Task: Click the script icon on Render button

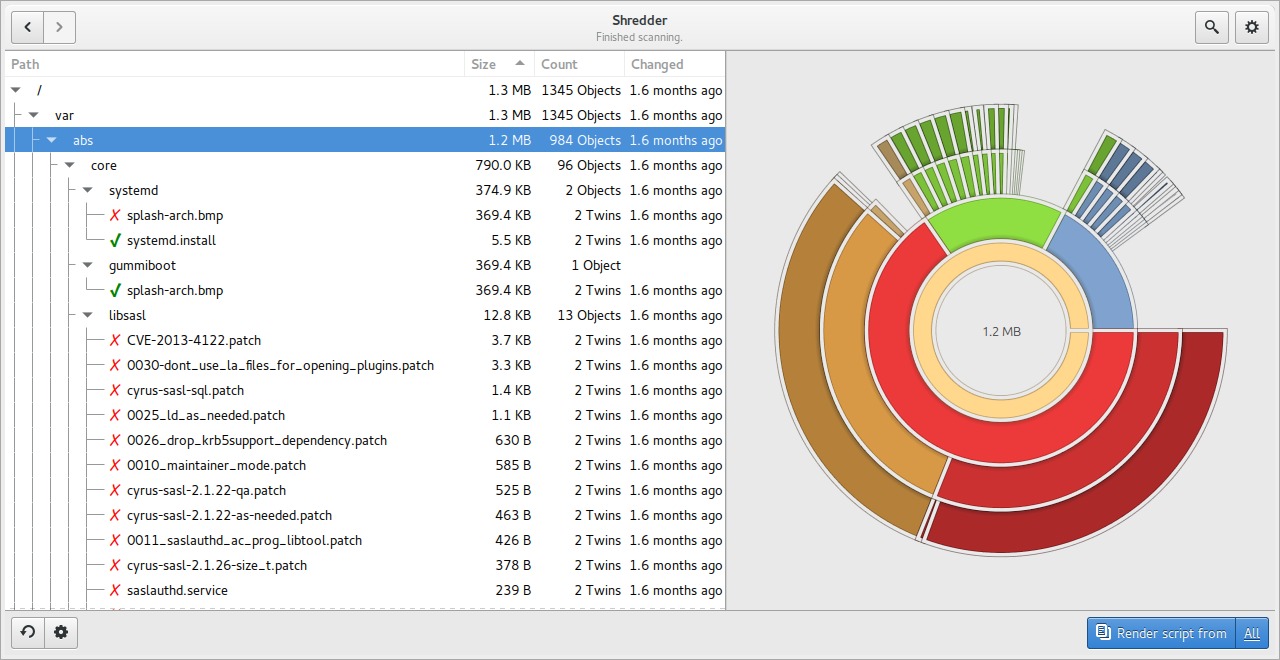Action: [x=1103, y=633]
